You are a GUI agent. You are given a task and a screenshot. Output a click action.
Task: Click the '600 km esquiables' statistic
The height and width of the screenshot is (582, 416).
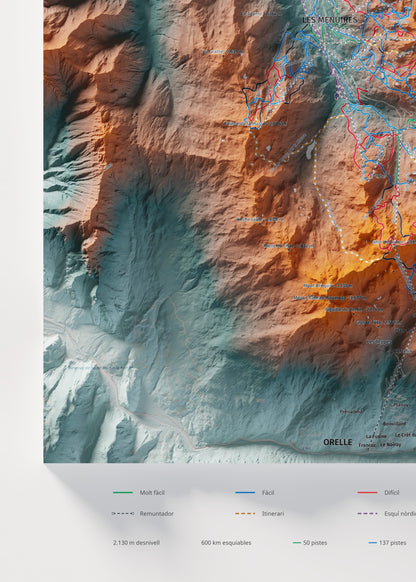226,543
